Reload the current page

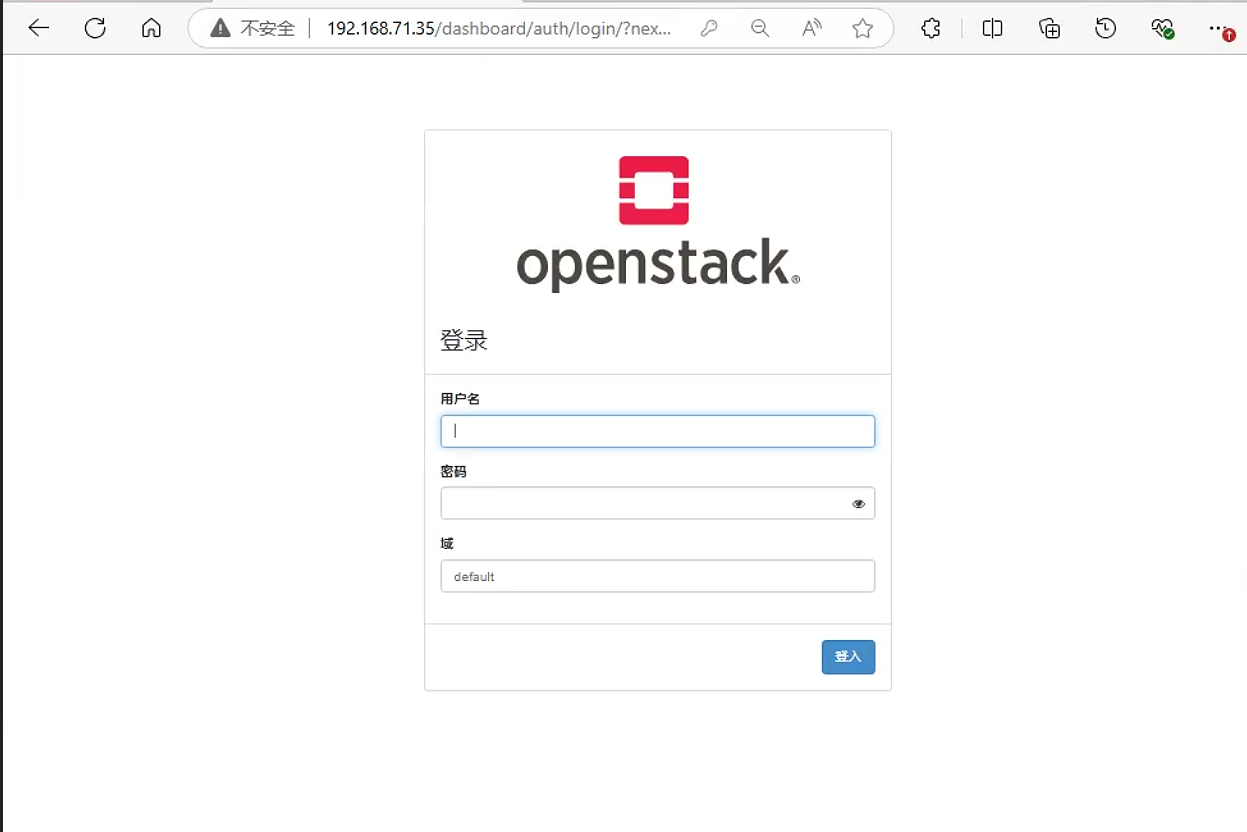click(95, 29)
